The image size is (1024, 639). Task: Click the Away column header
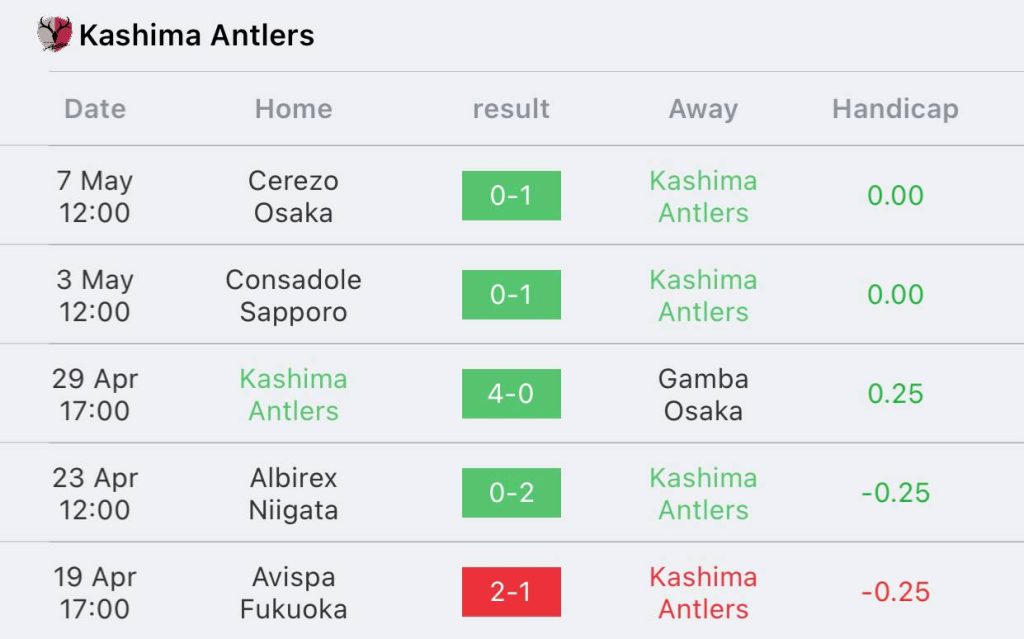pyautogui.click(x=703, y=108)
